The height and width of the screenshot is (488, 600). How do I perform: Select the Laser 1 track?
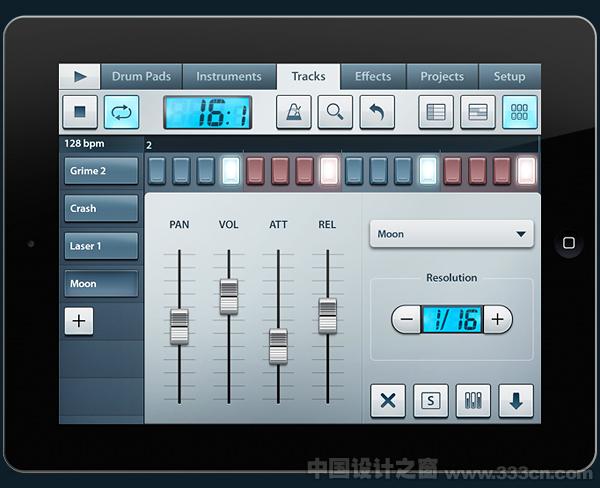pyautogui.click(x=101, y=246)
